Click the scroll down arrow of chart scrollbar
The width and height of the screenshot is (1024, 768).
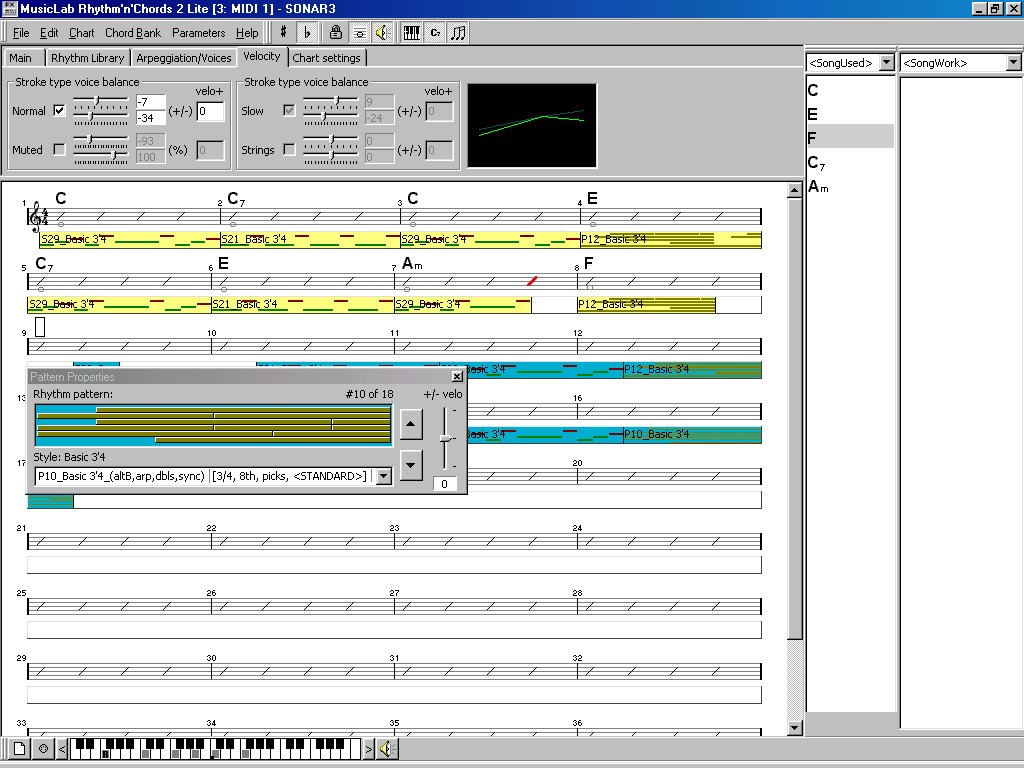pos(795,728)
